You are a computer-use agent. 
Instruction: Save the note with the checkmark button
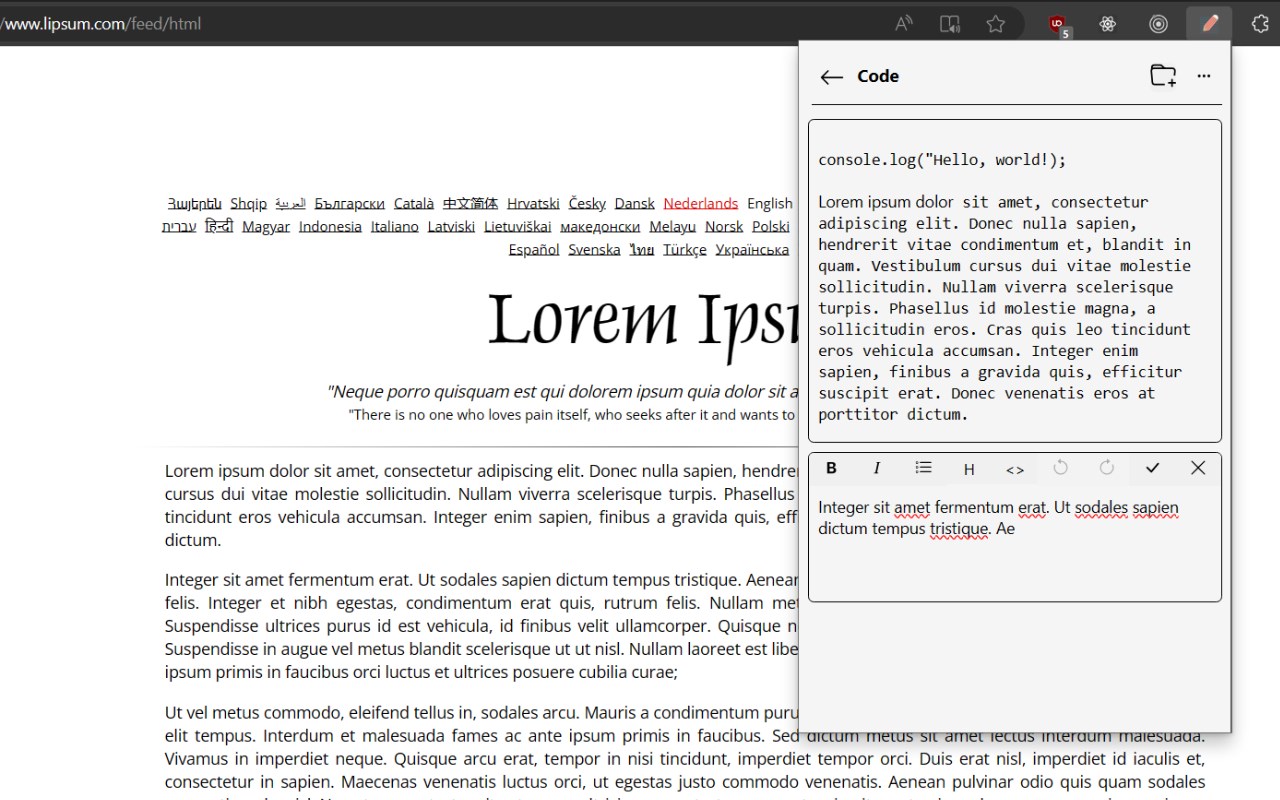[x=1152, y=468]
